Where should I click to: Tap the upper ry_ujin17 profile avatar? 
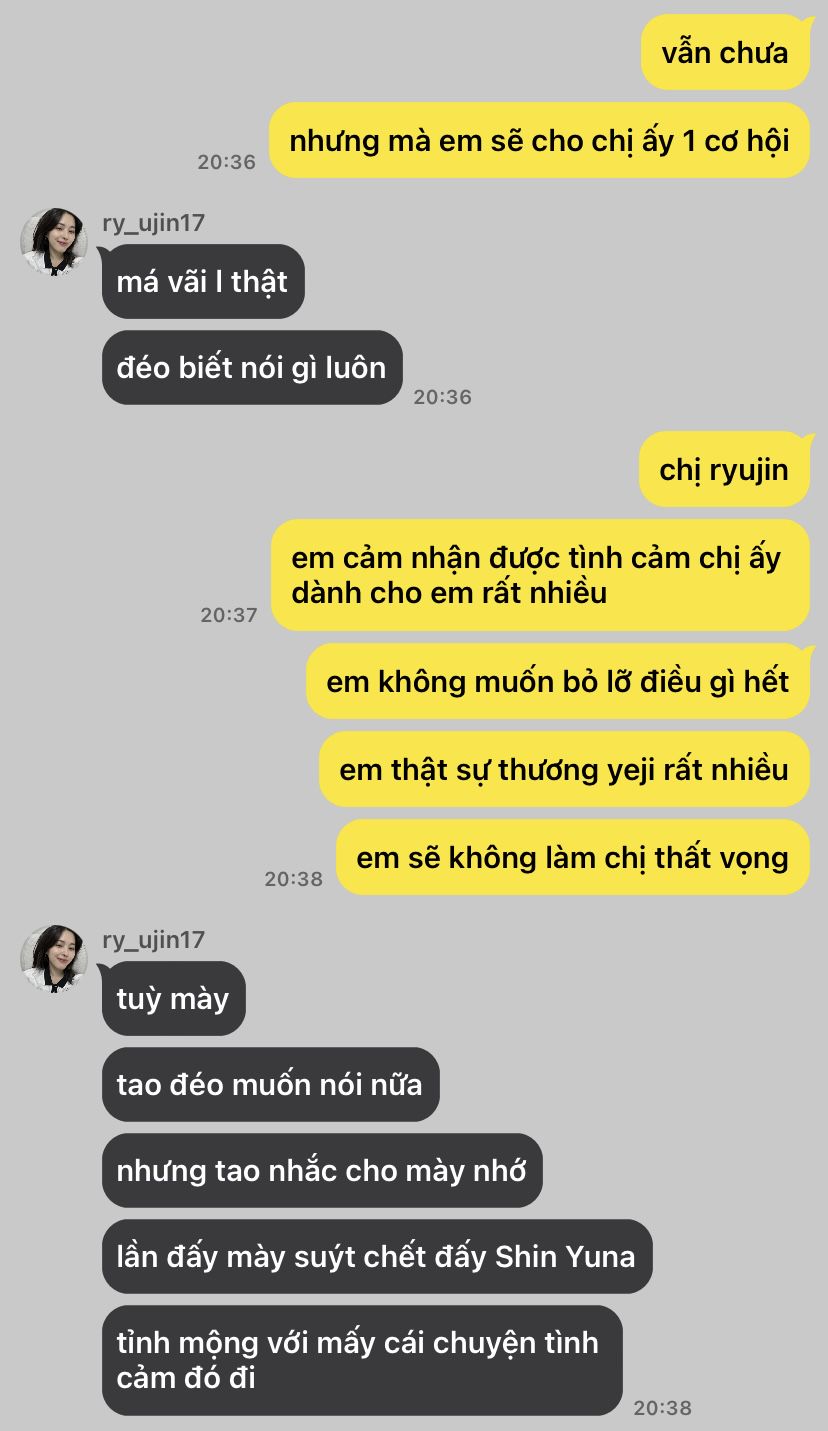[x=54, y=242]
